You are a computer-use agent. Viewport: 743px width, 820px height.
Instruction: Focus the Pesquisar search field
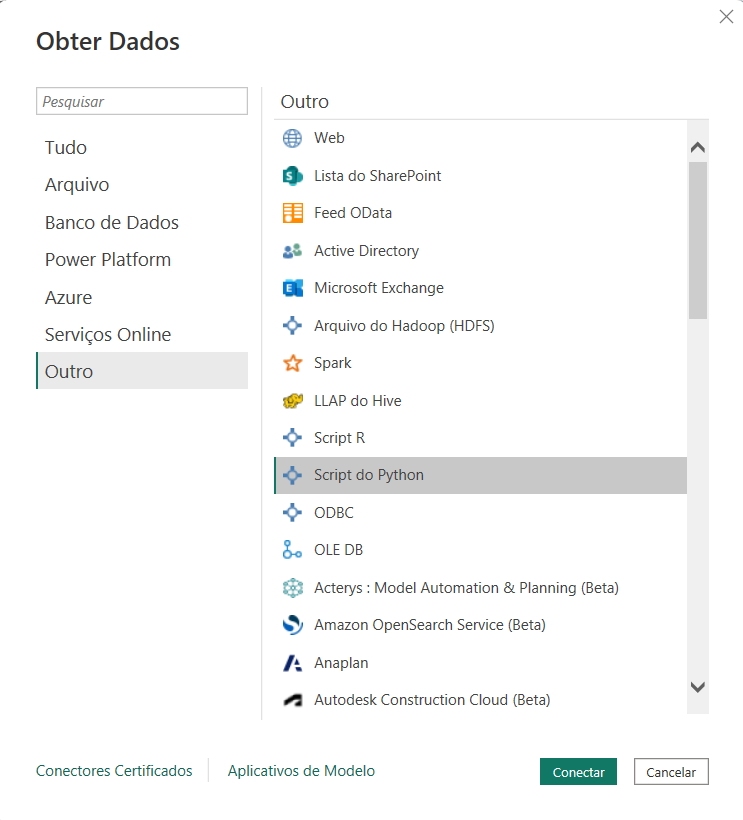[142, 101]
